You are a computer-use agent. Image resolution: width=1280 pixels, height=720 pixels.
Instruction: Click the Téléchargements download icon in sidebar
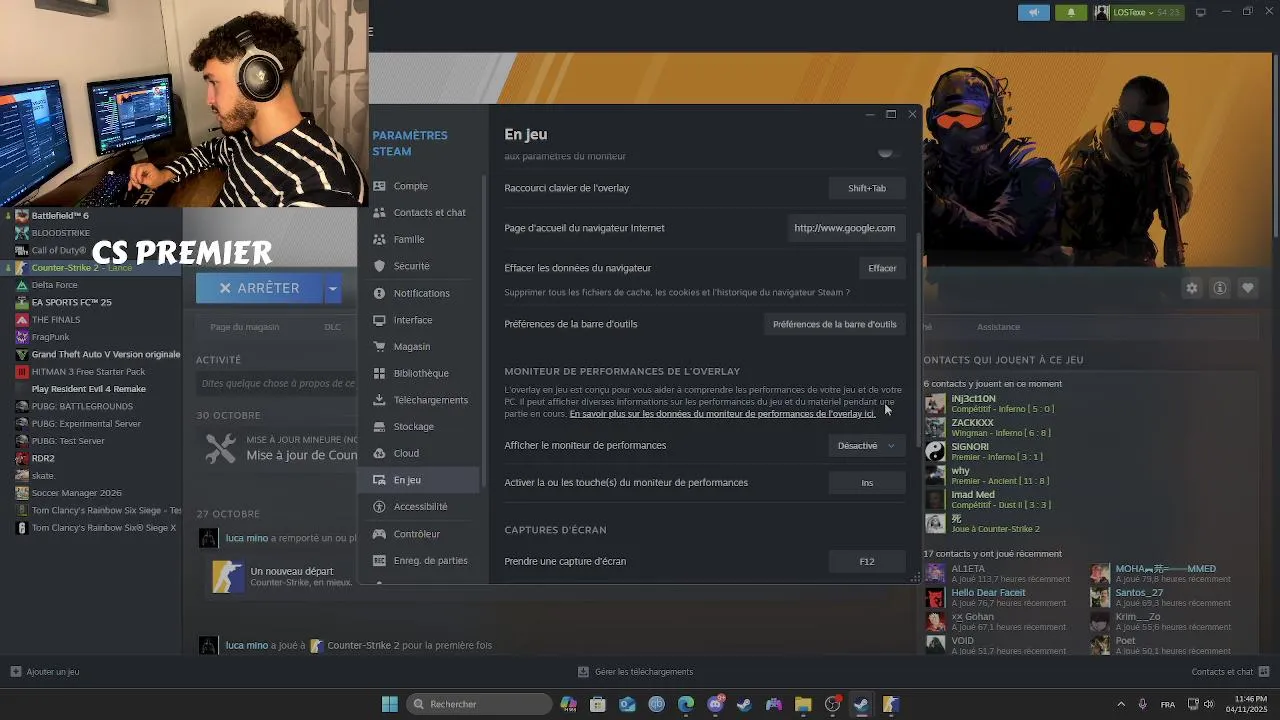click(379, 400)
